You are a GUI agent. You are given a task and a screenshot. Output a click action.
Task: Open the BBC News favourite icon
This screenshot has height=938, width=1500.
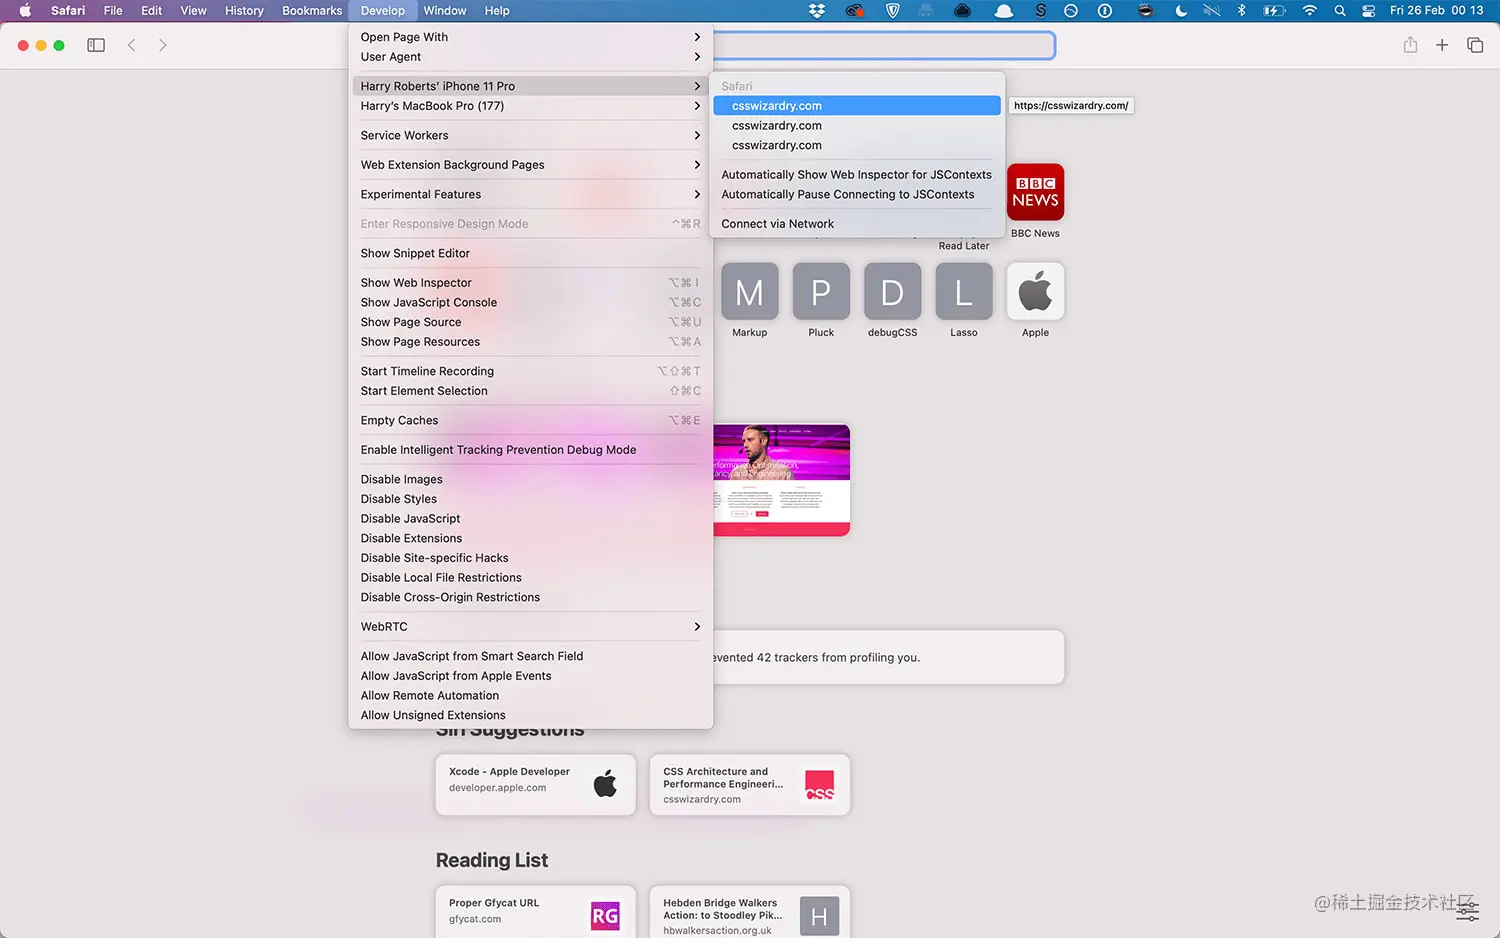click(1035, 192)
